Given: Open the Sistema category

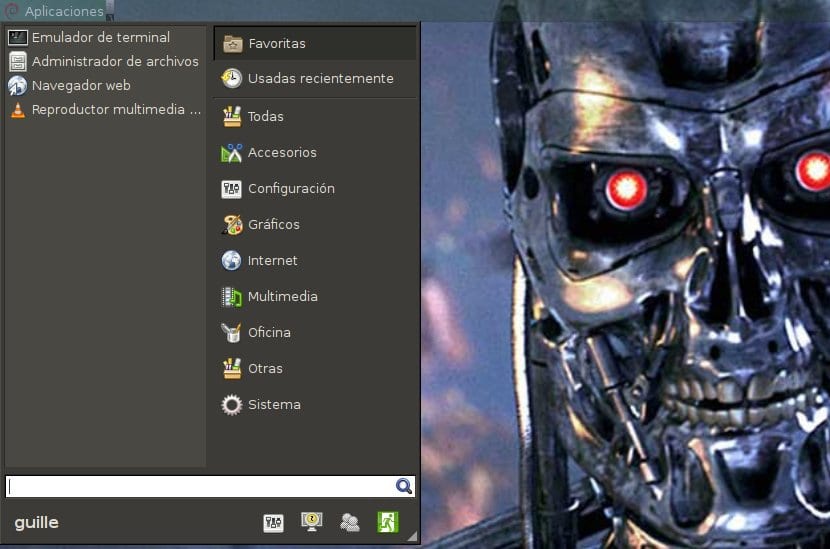Looking at the screenshot, I should click(x=315, y=404).
